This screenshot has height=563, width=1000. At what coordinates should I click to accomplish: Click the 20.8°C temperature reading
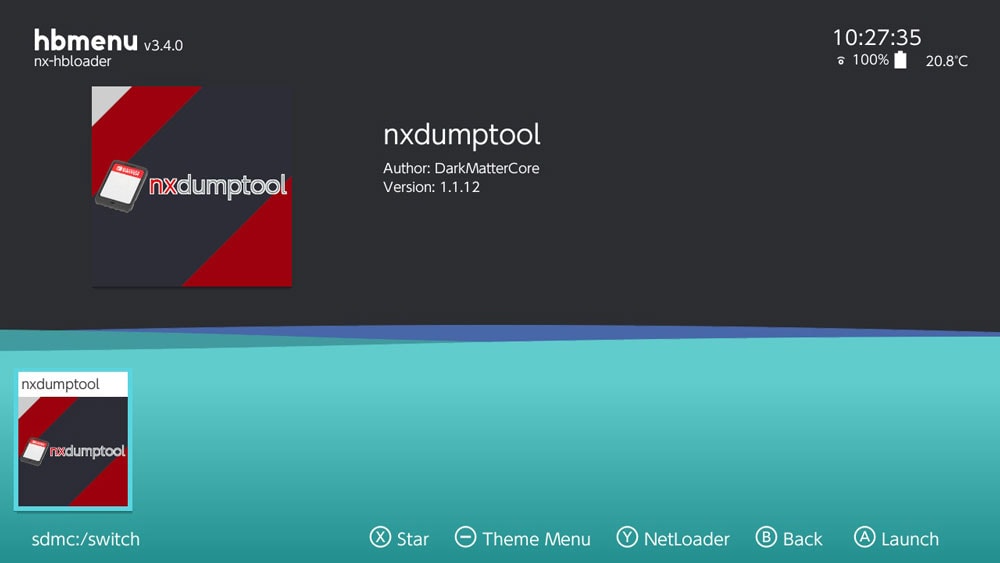[x=946, y=61]
